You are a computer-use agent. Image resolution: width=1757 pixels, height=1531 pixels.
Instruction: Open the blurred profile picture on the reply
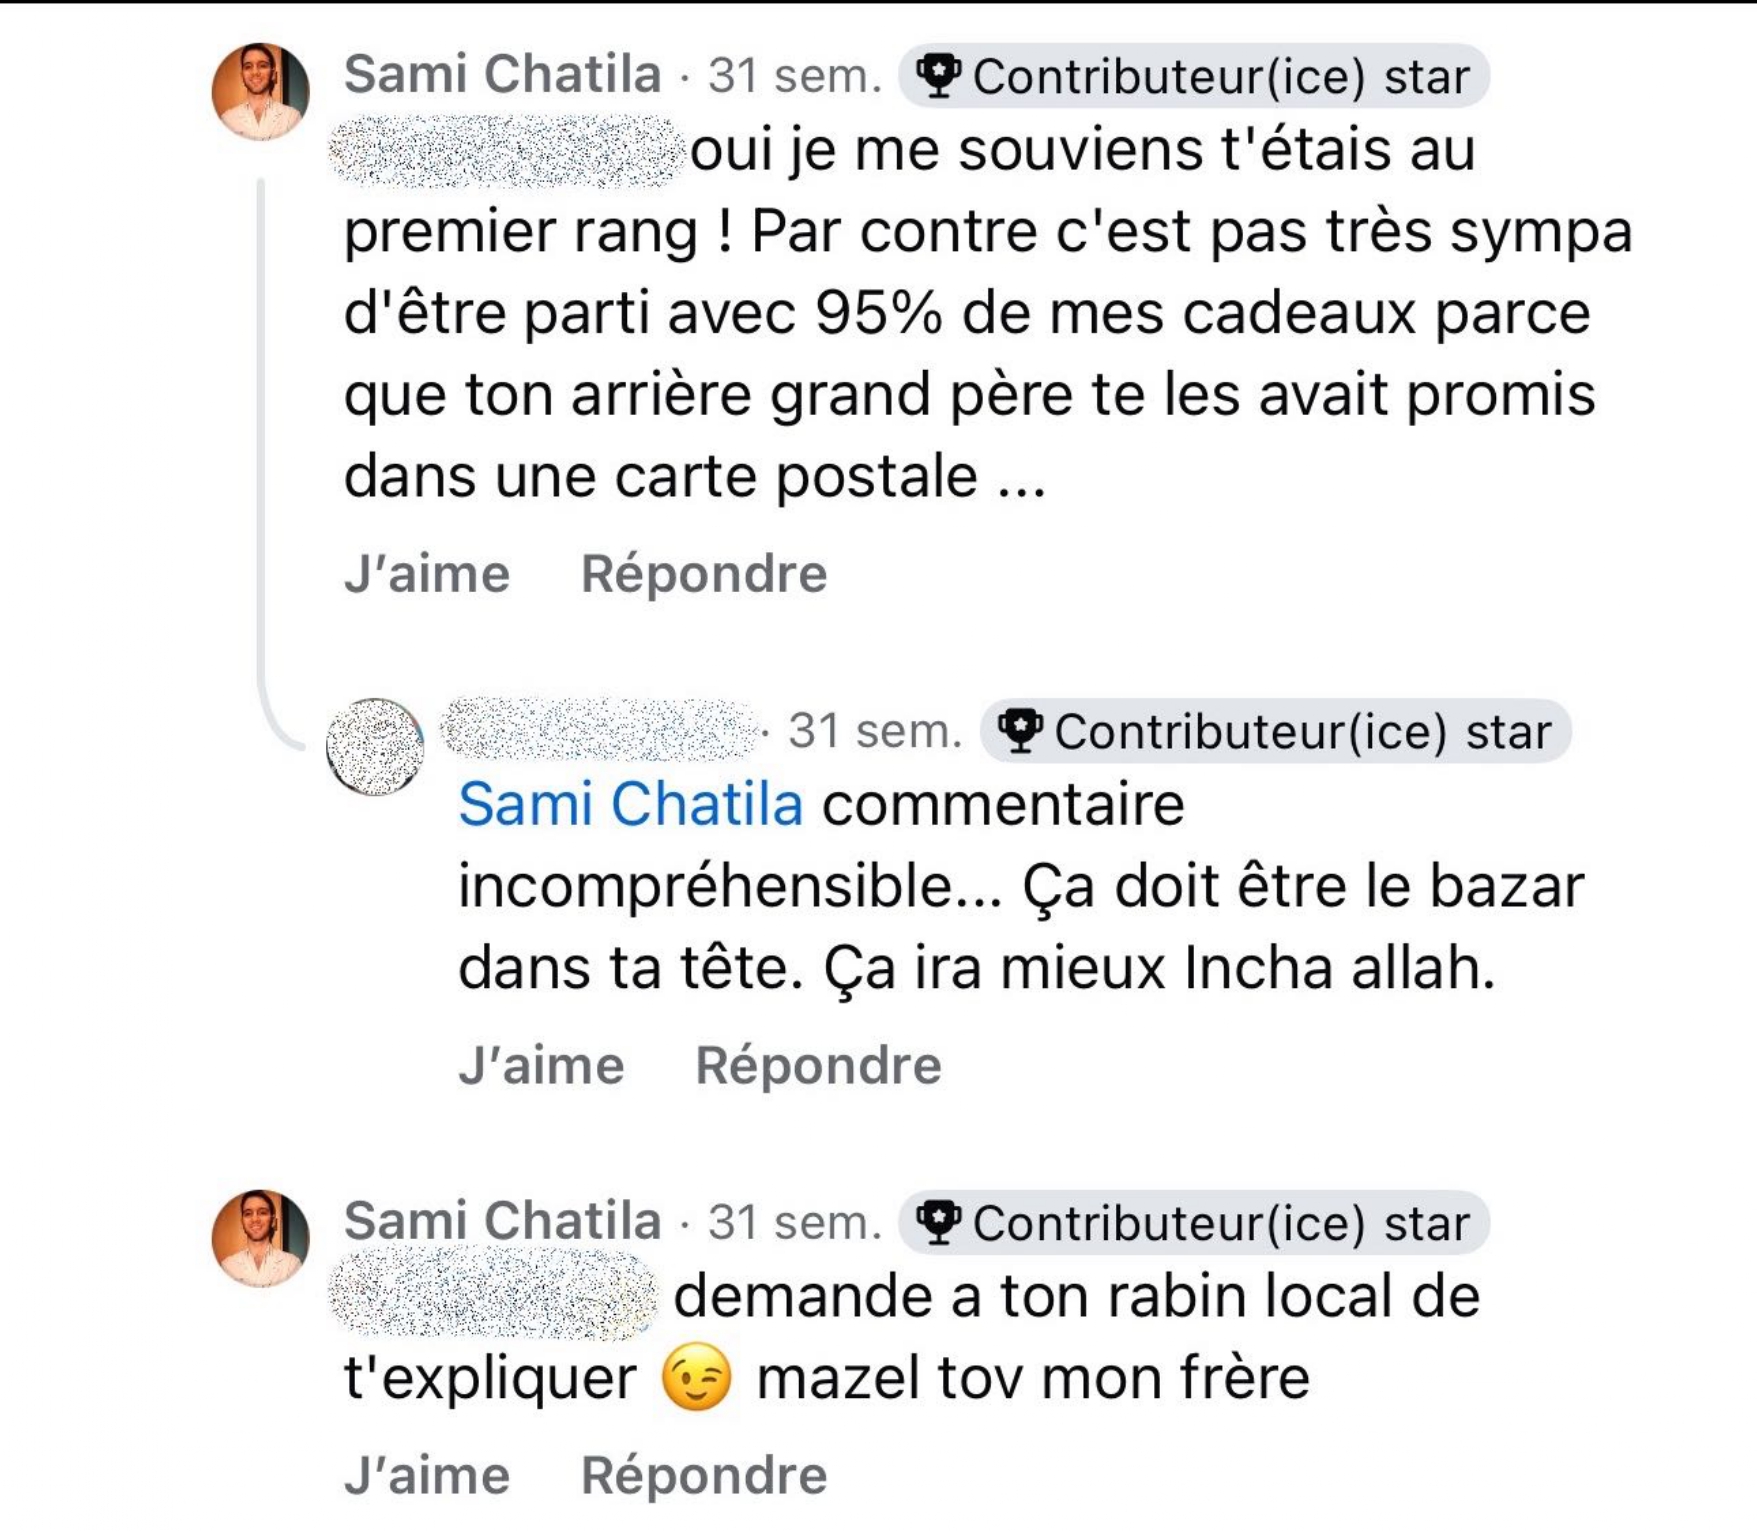375,746
